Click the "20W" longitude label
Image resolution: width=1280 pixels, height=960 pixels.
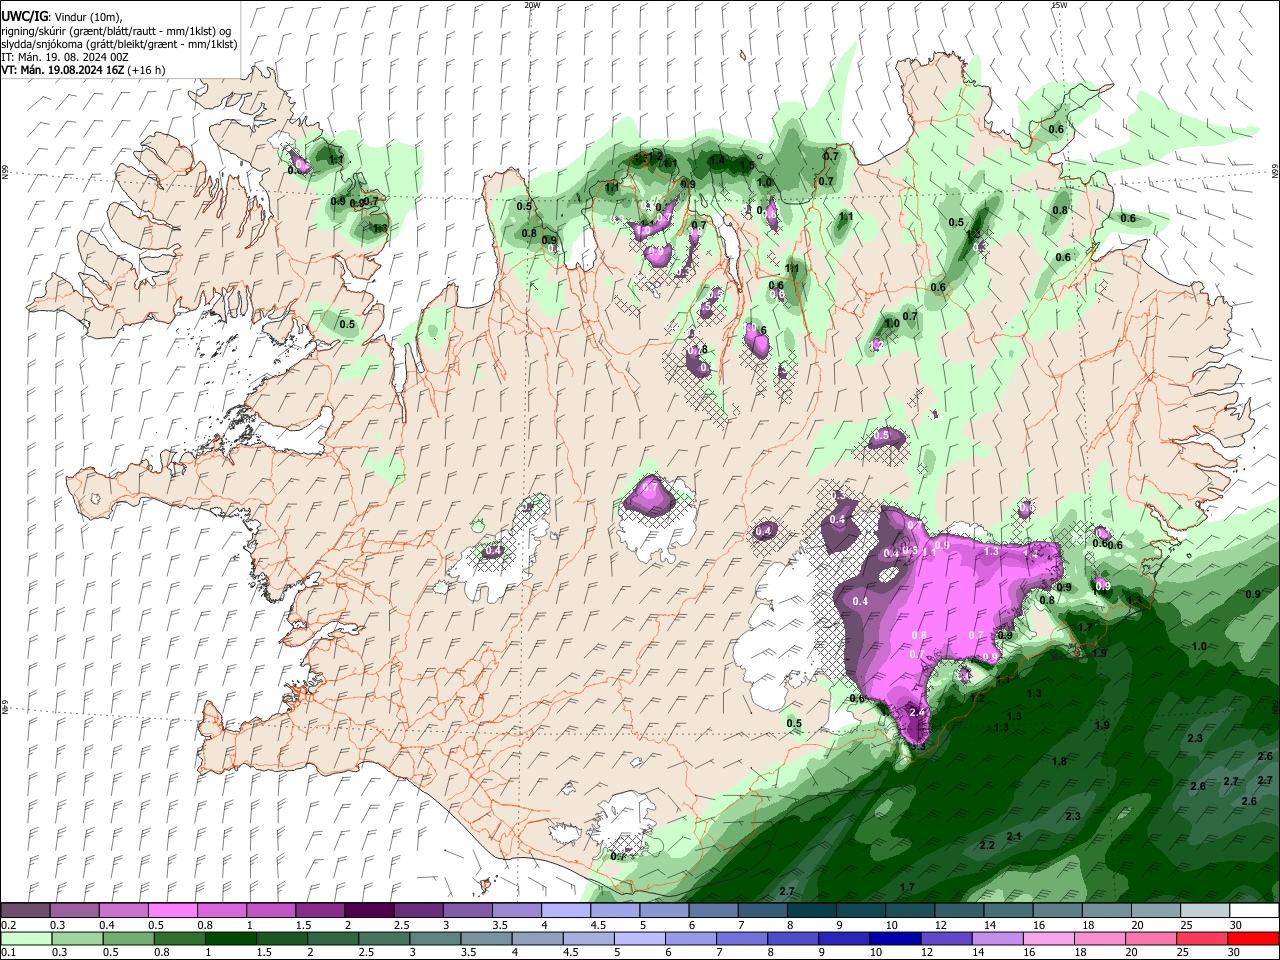click(x=532, y=5)
